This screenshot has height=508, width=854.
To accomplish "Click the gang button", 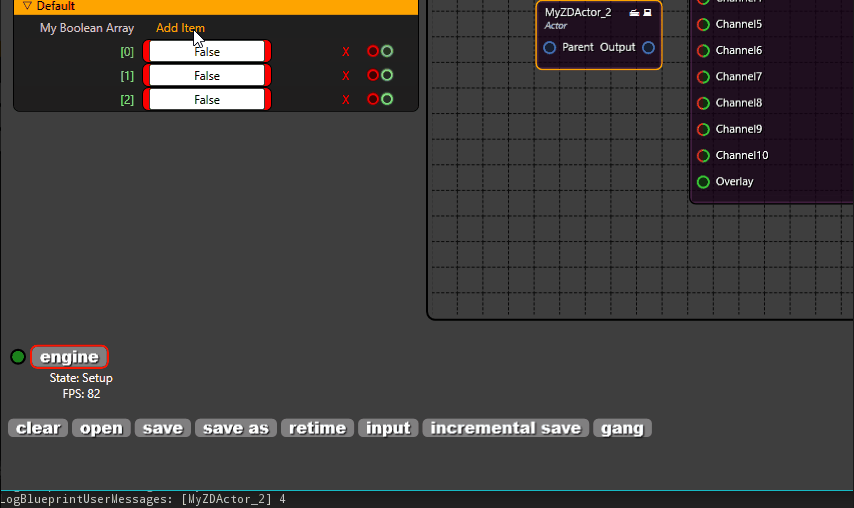I will (622, 428).
